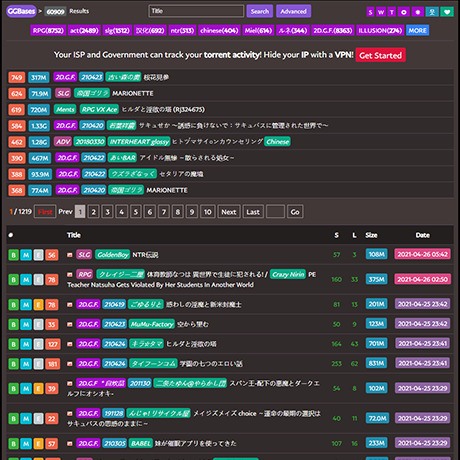Click the 108M size badge
The image size is (460, 460).
point(376,254)
